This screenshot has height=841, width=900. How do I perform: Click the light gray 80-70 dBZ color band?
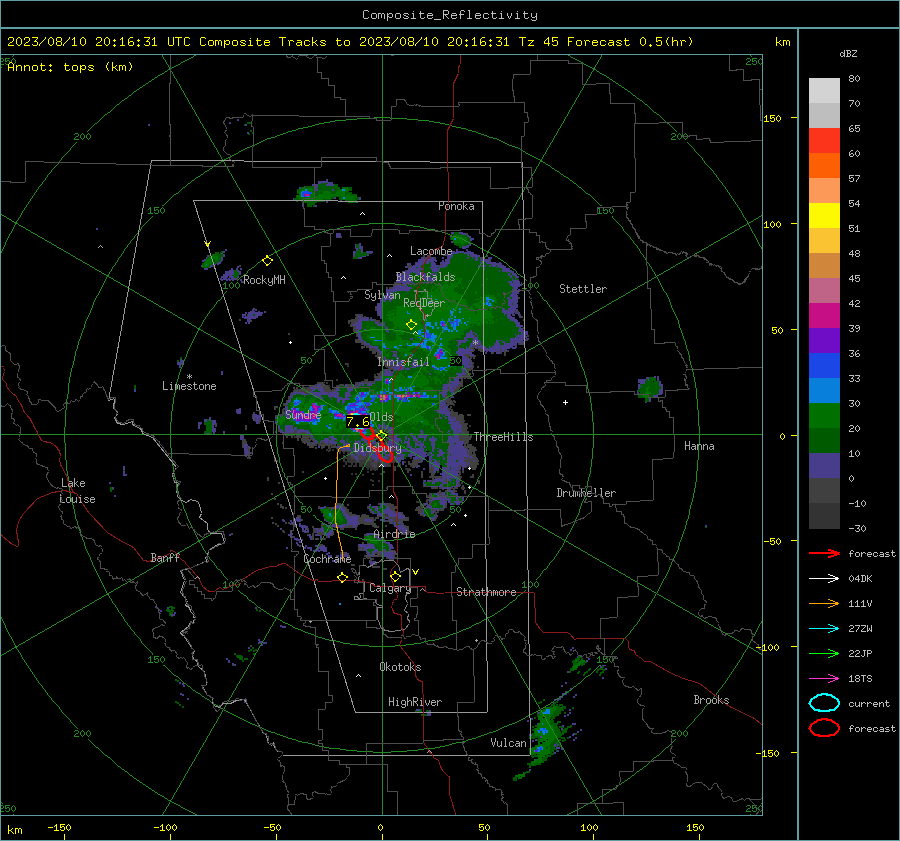tap(824, 91)
